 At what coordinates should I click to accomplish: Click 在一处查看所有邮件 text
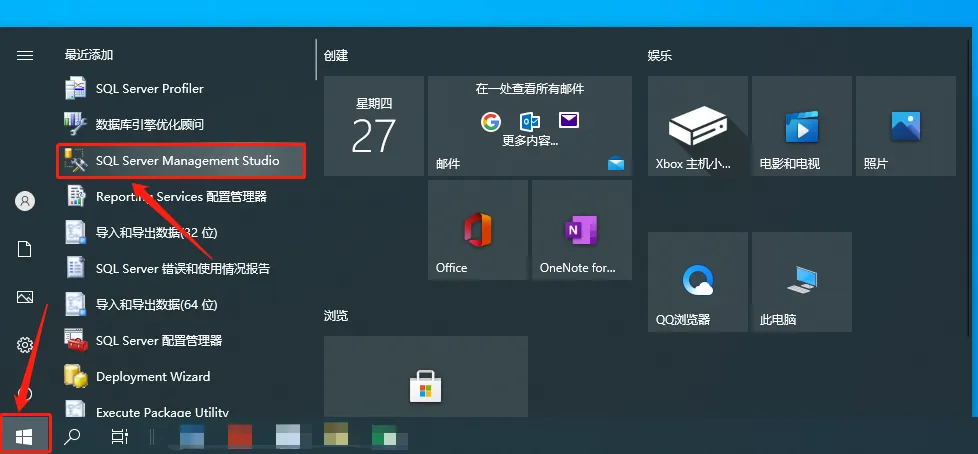tap(530, 89)
